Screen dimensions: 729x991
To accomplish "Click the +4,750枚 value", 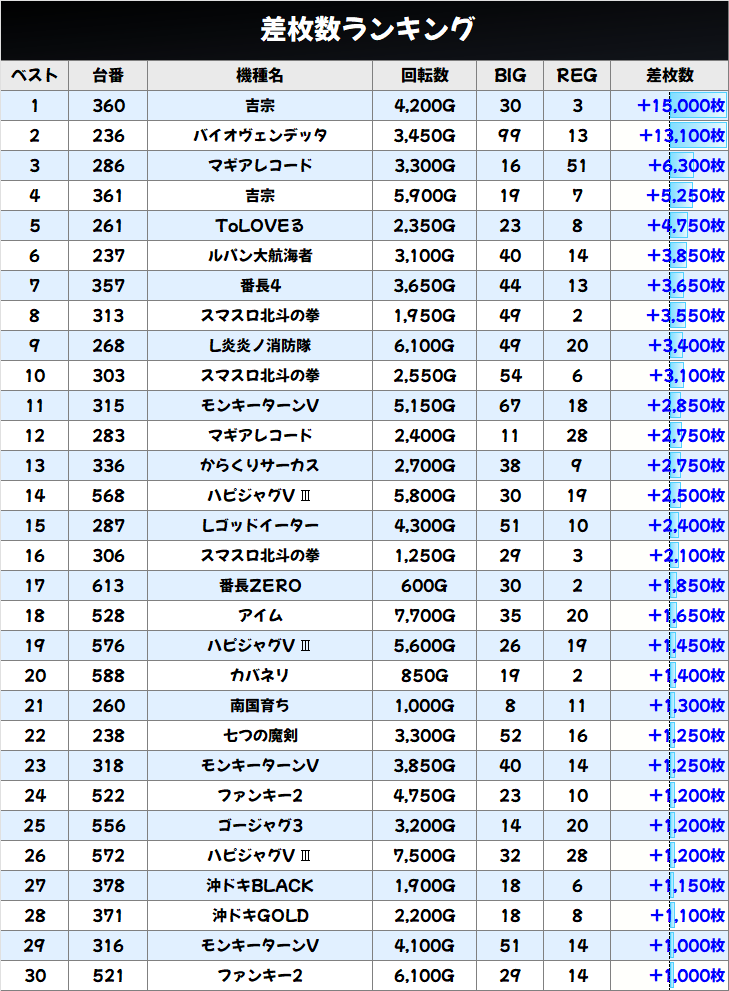I will pyautogui.click(x=686, y=226).
